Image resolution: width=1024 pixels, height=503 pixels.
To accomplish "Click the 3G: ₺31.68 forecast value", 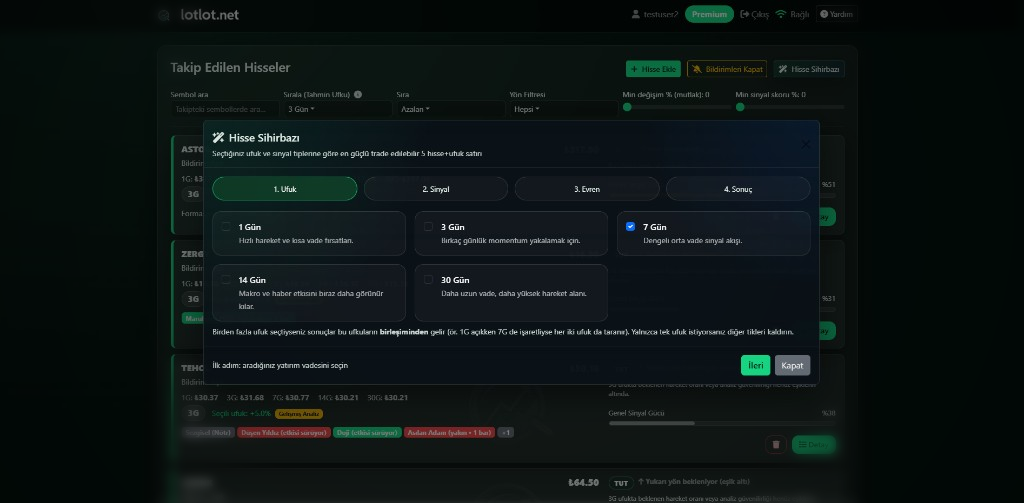I will pyautogui.click(x=245, y=397).
